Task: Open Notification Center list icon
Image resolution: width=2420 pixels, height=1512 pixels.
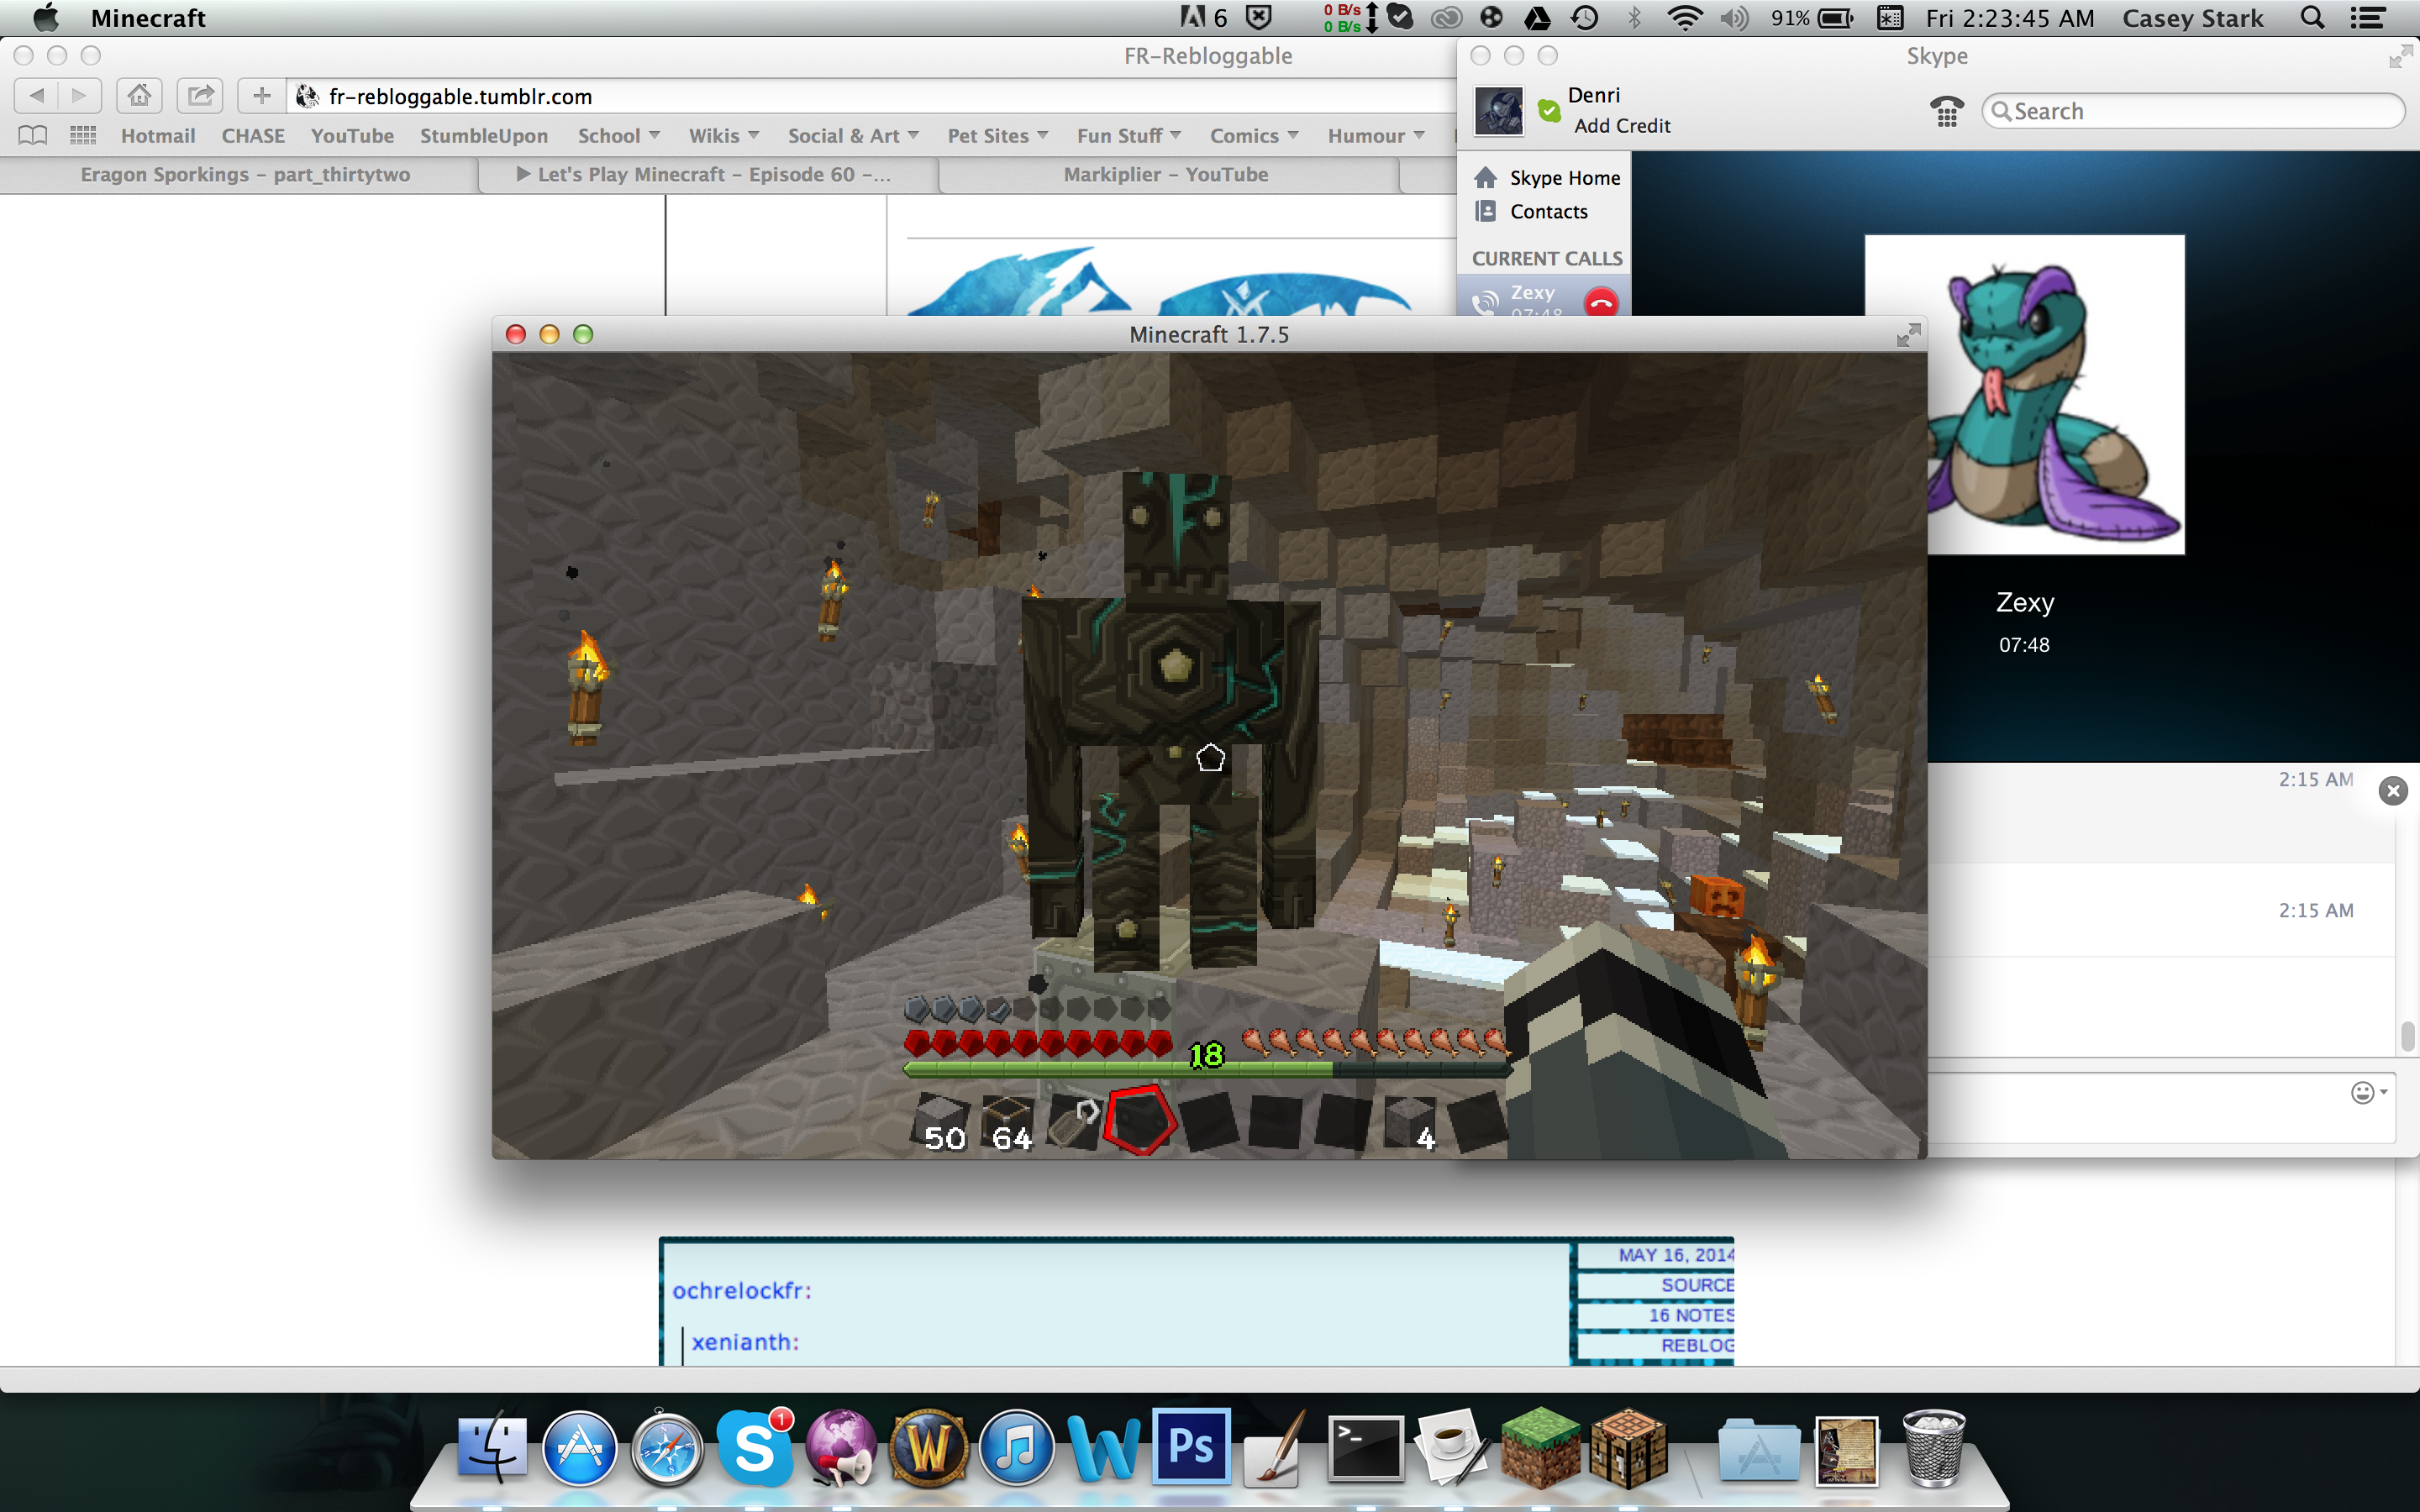Action: [x=2368, y=18]
